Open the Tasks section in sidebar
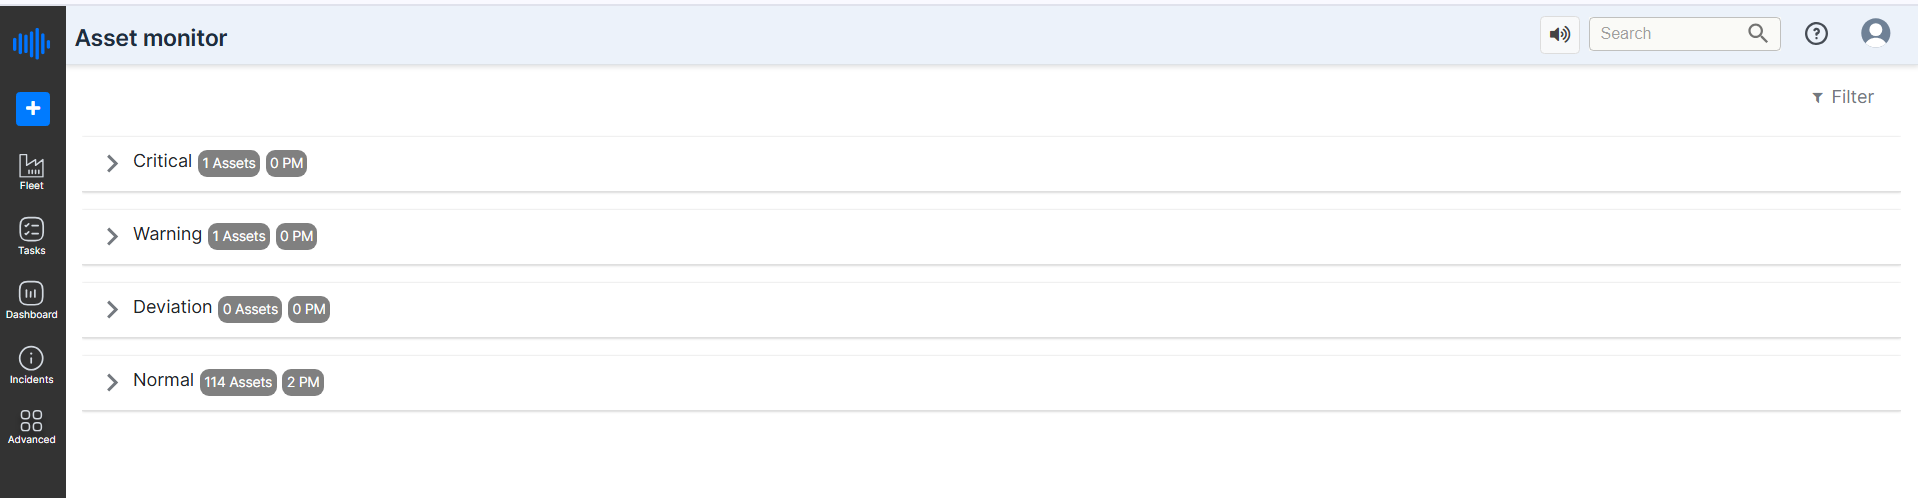Viewport: 1918px width, 498px height. (32, 236)
